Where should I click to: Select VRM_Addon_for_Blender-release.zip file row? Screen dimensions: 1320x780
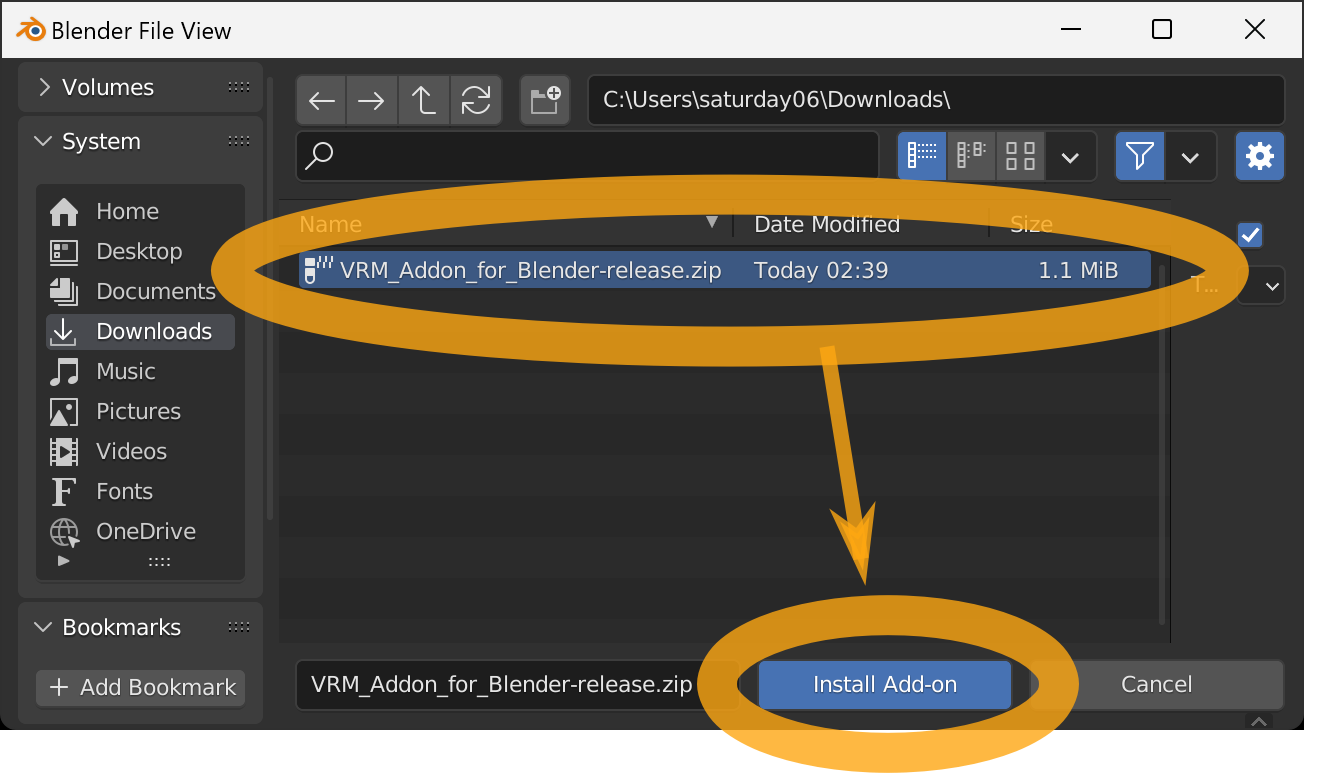(724, 270)
